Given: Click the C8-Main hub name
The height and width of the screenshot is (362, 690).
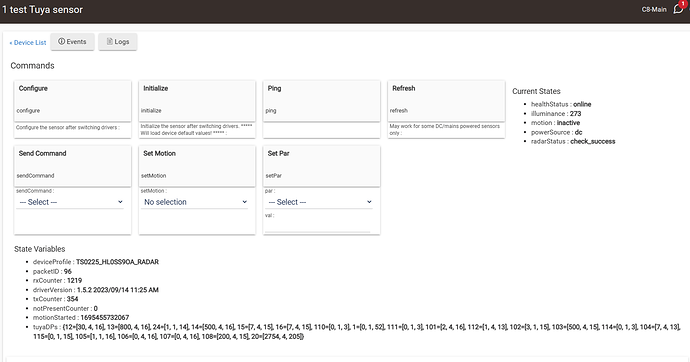Looking at the screenshot, I should tap(654, 9).
